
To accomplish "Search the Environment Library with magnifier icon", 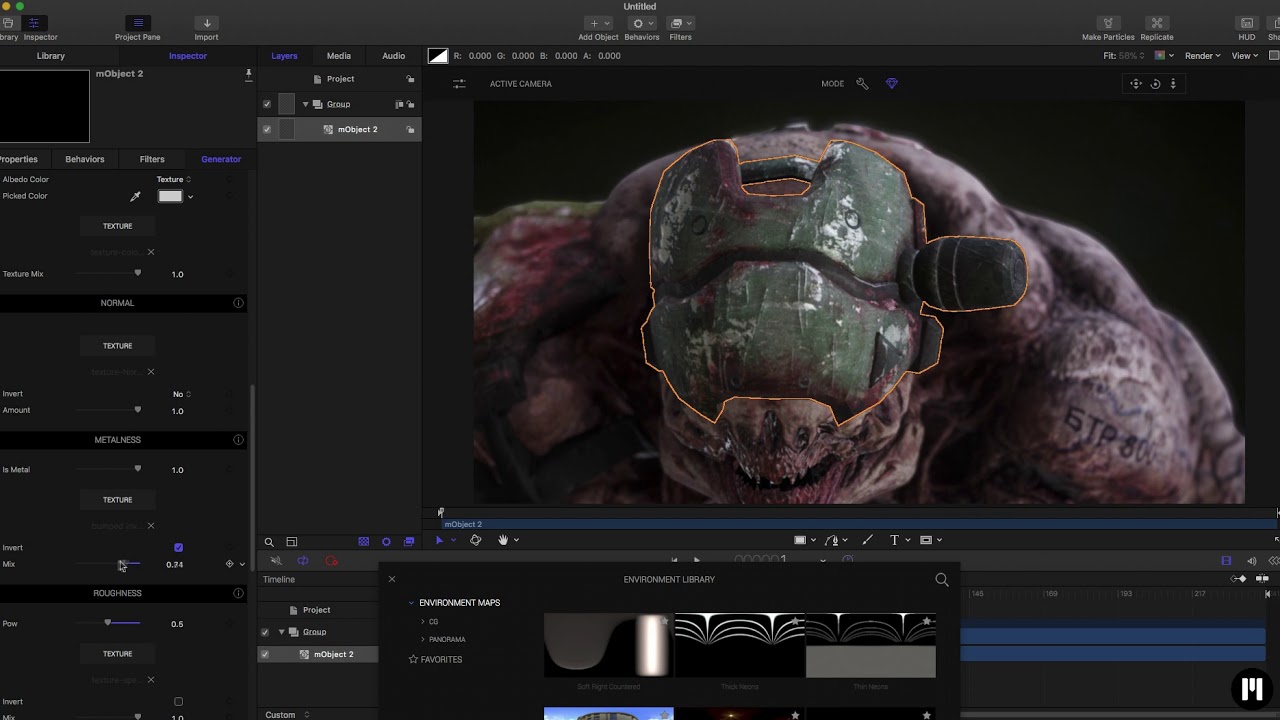I will [941, 579].
